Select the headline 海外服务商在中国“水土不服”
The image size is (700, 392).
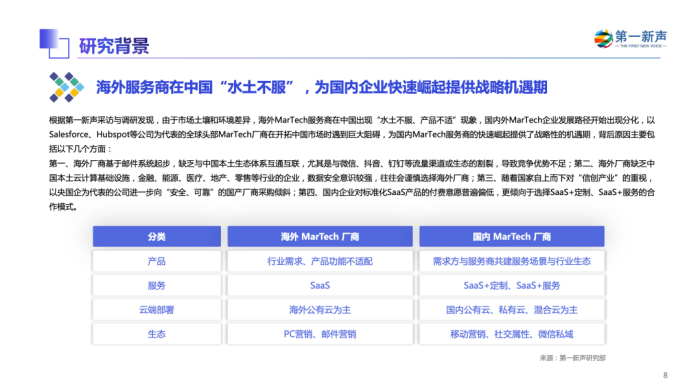pyautogui.click(x=195, y=87)
